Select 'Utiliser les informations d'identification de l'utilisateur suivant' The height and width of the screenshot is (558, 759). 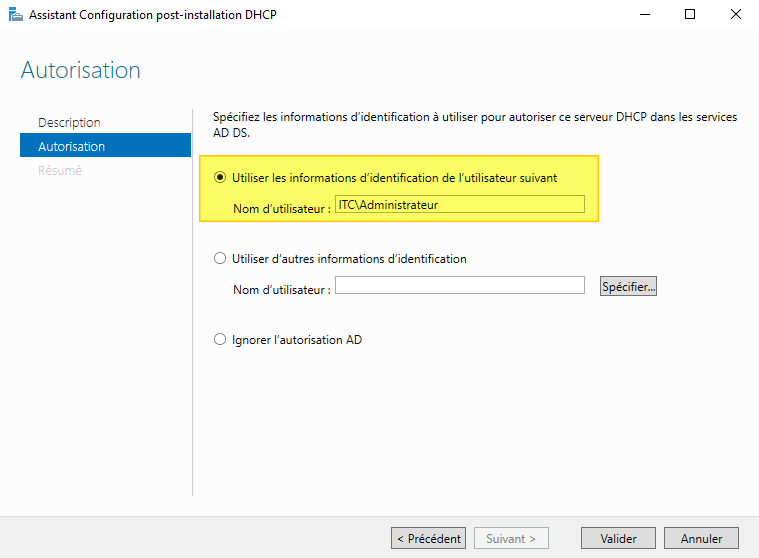[221, 177]
